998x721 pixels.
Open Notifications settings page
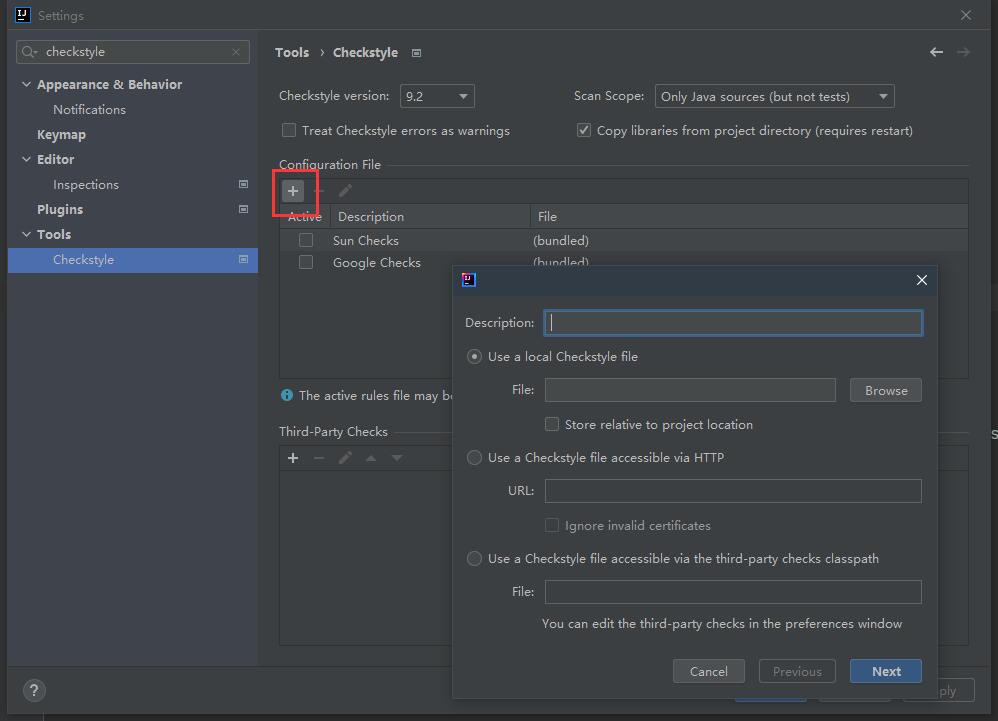(90, 109)
